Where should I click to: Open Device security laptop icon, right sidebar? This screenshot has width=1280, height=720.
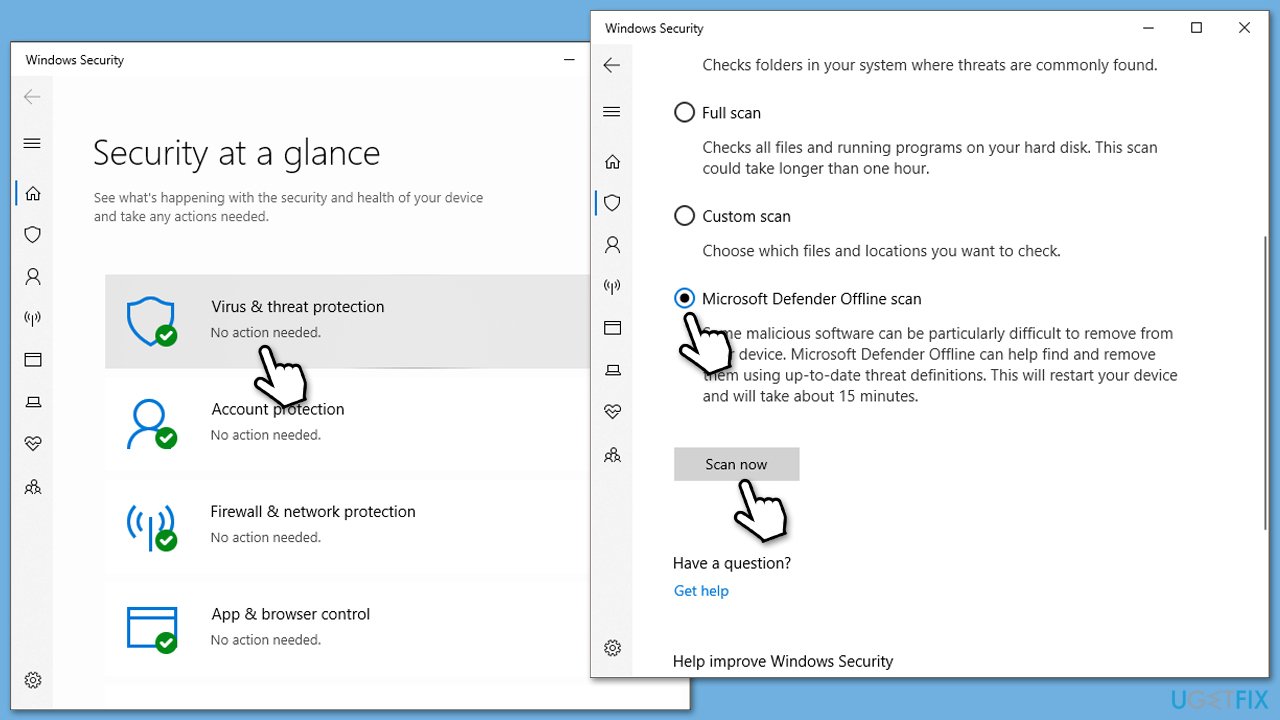[x=613, y=370]
